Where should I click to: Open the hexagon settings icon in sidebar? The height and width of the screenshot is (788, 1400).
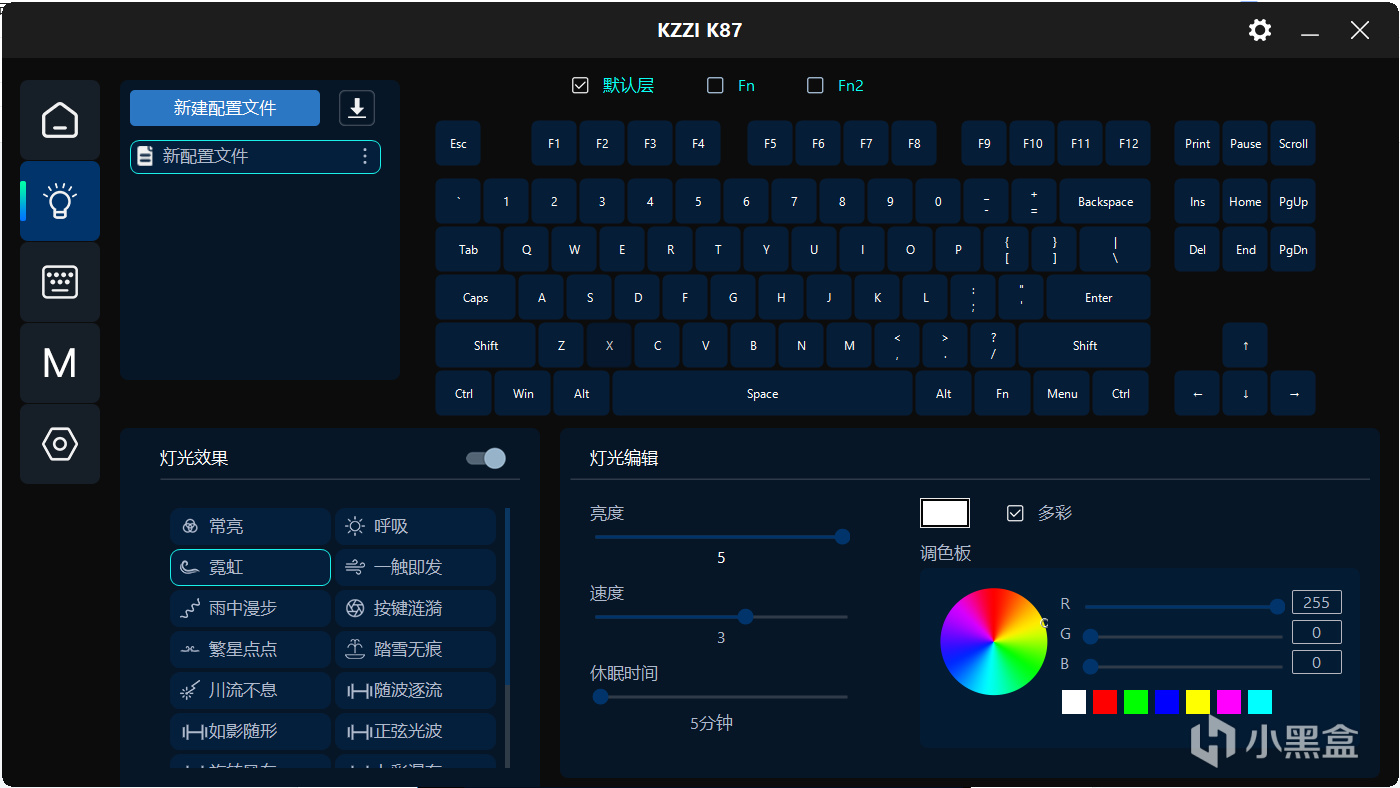tap(60, 444)
